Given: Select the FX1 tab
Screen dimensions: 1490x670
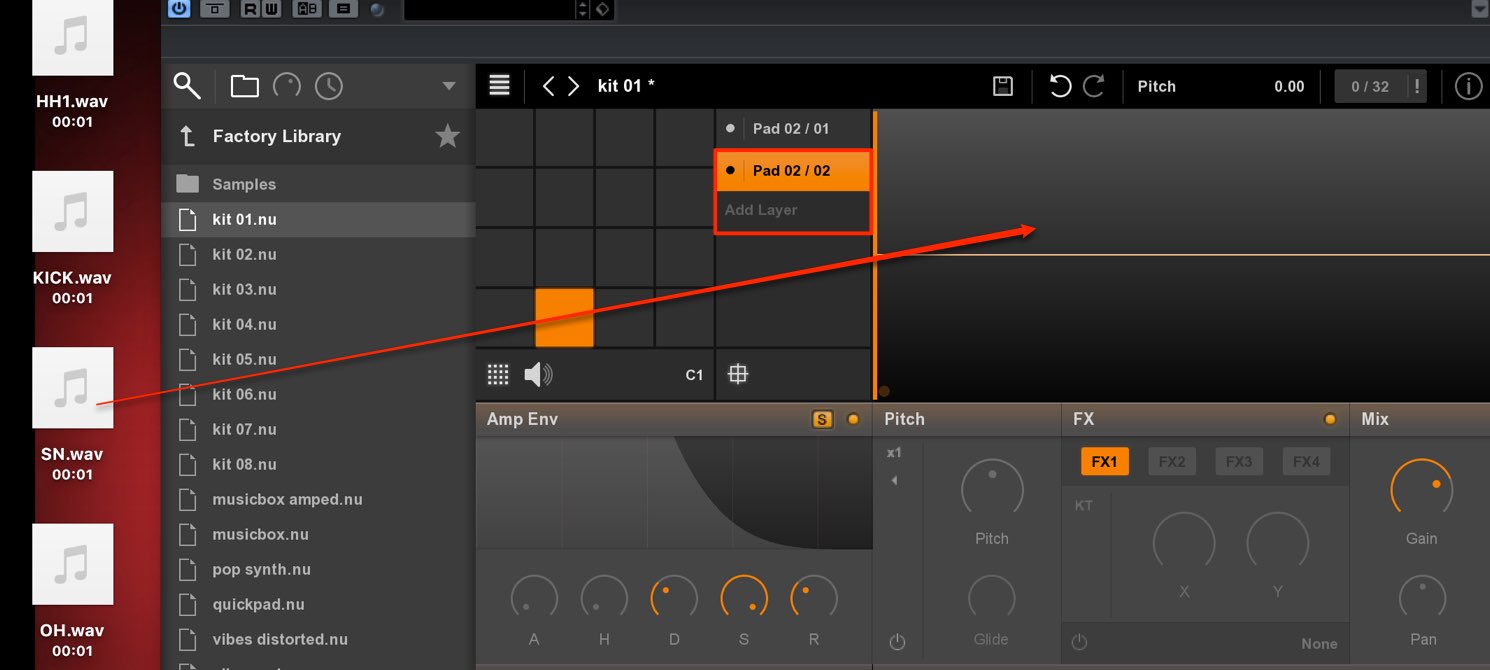Looking at the screenshot, I should coord(1104,462).
